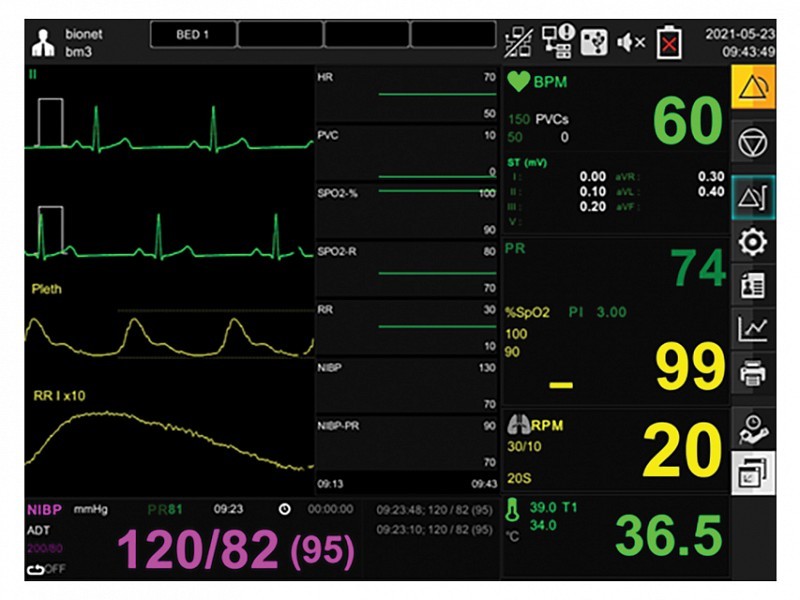800x600 pixels.
Task: Open the patient information card icon
Action: tap(753, 285)
